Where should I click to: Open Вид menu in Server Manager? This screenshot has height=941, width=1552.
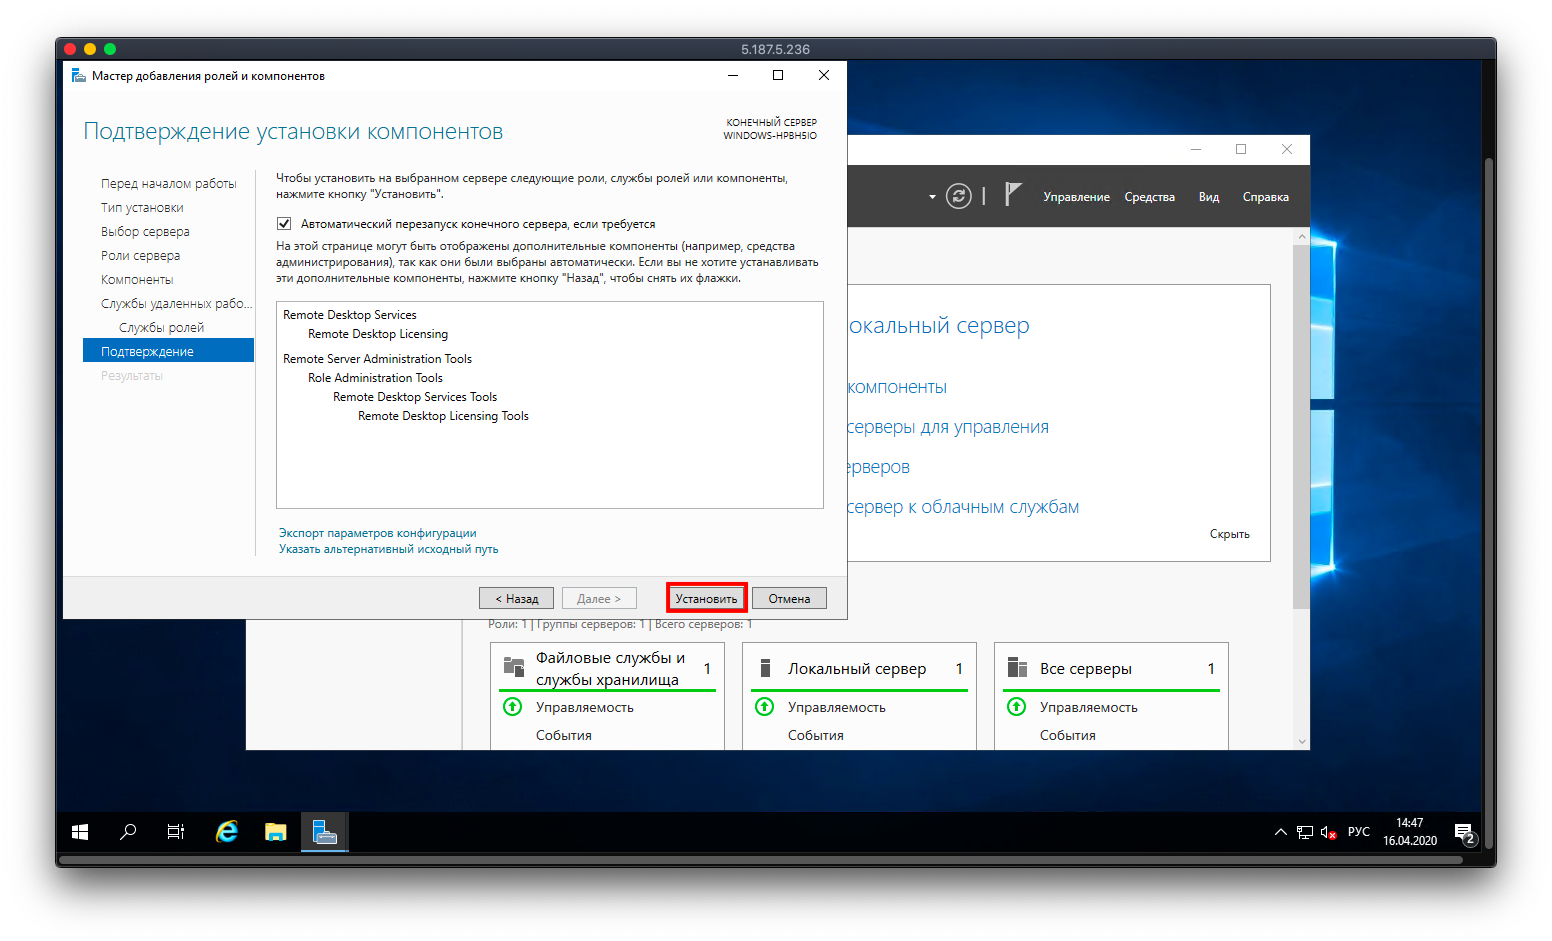[x=1208, y=197]
